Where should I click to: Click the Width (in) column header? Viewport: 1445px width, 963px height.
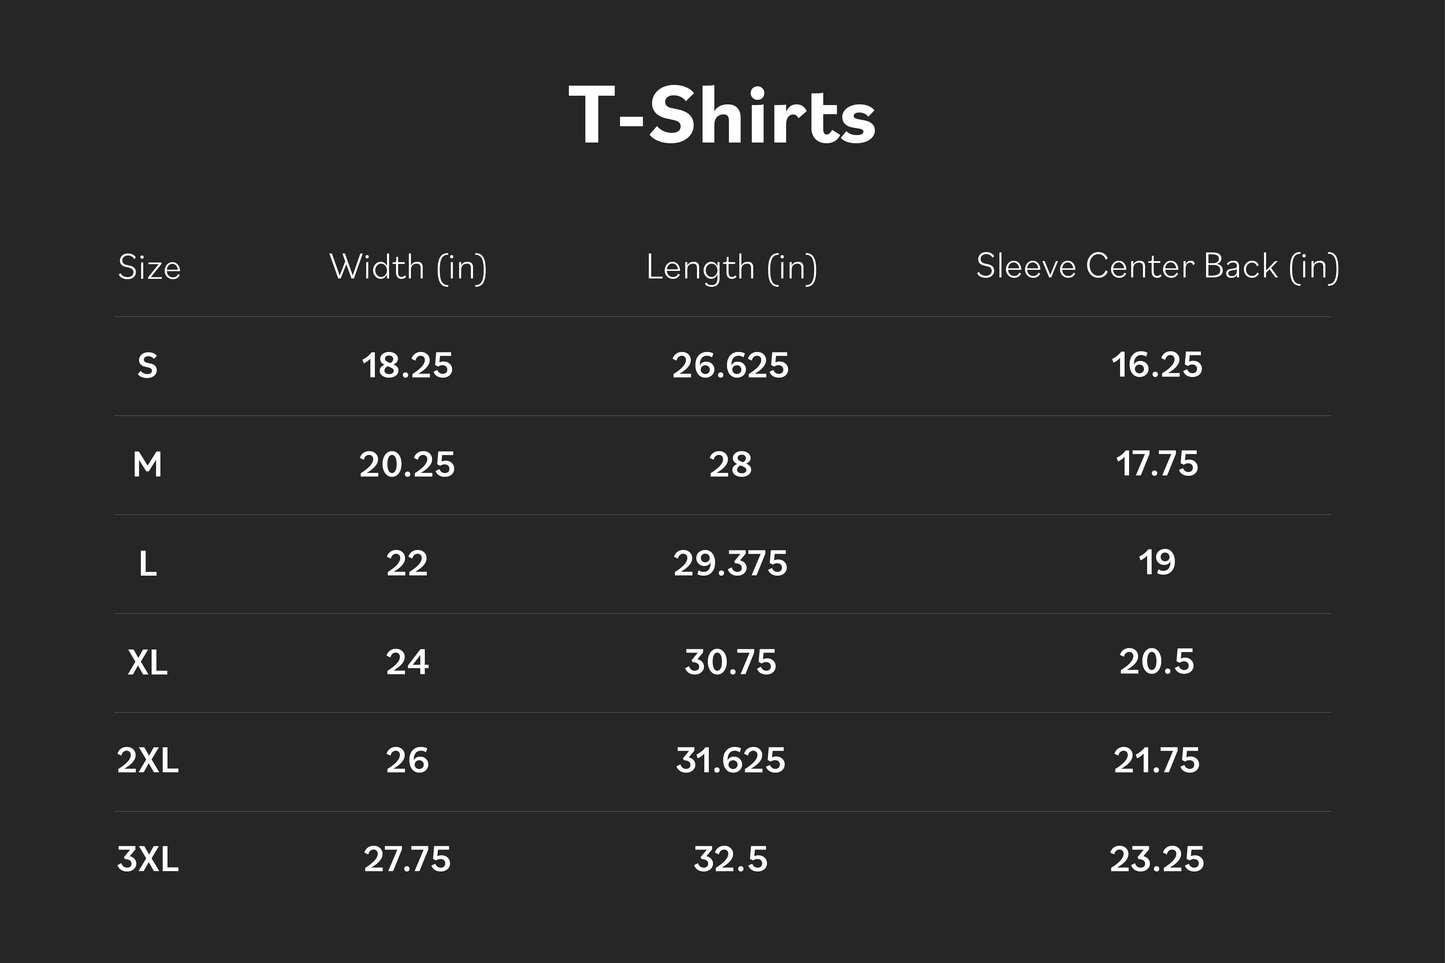[x=408, y=267]
